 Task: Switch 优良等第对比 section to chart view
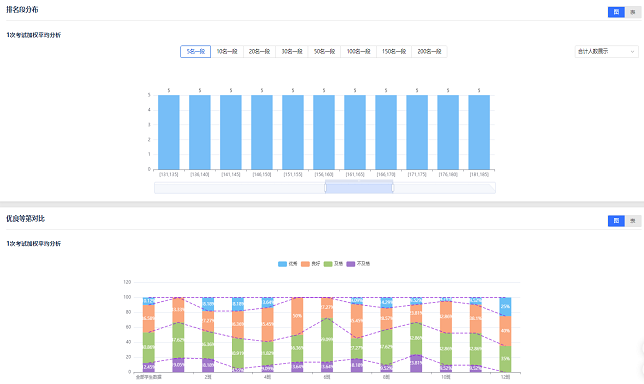616,221
